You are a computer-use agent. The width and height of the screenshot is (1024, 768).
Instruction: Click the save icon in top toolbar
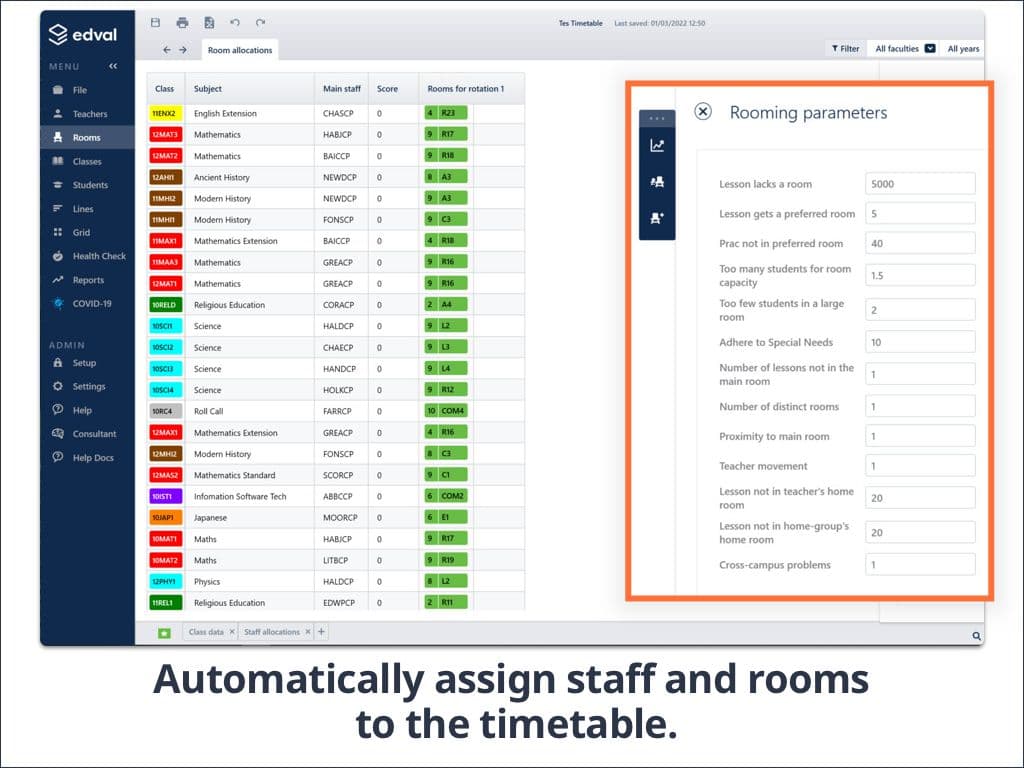click(x=155, y=22)
